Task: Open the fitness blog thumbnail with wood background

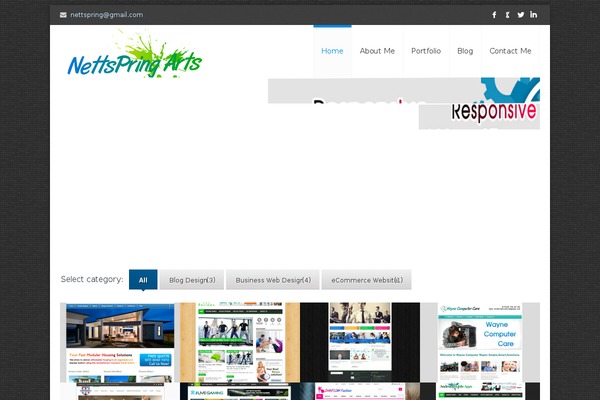Action: click(240, 342)
